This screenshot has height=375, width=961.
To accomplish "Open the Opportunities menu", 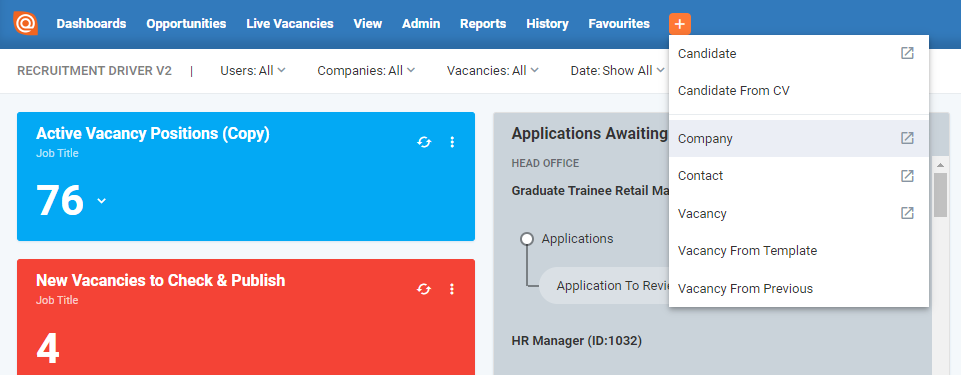I will pyautogui.click(x=186, y=24).
